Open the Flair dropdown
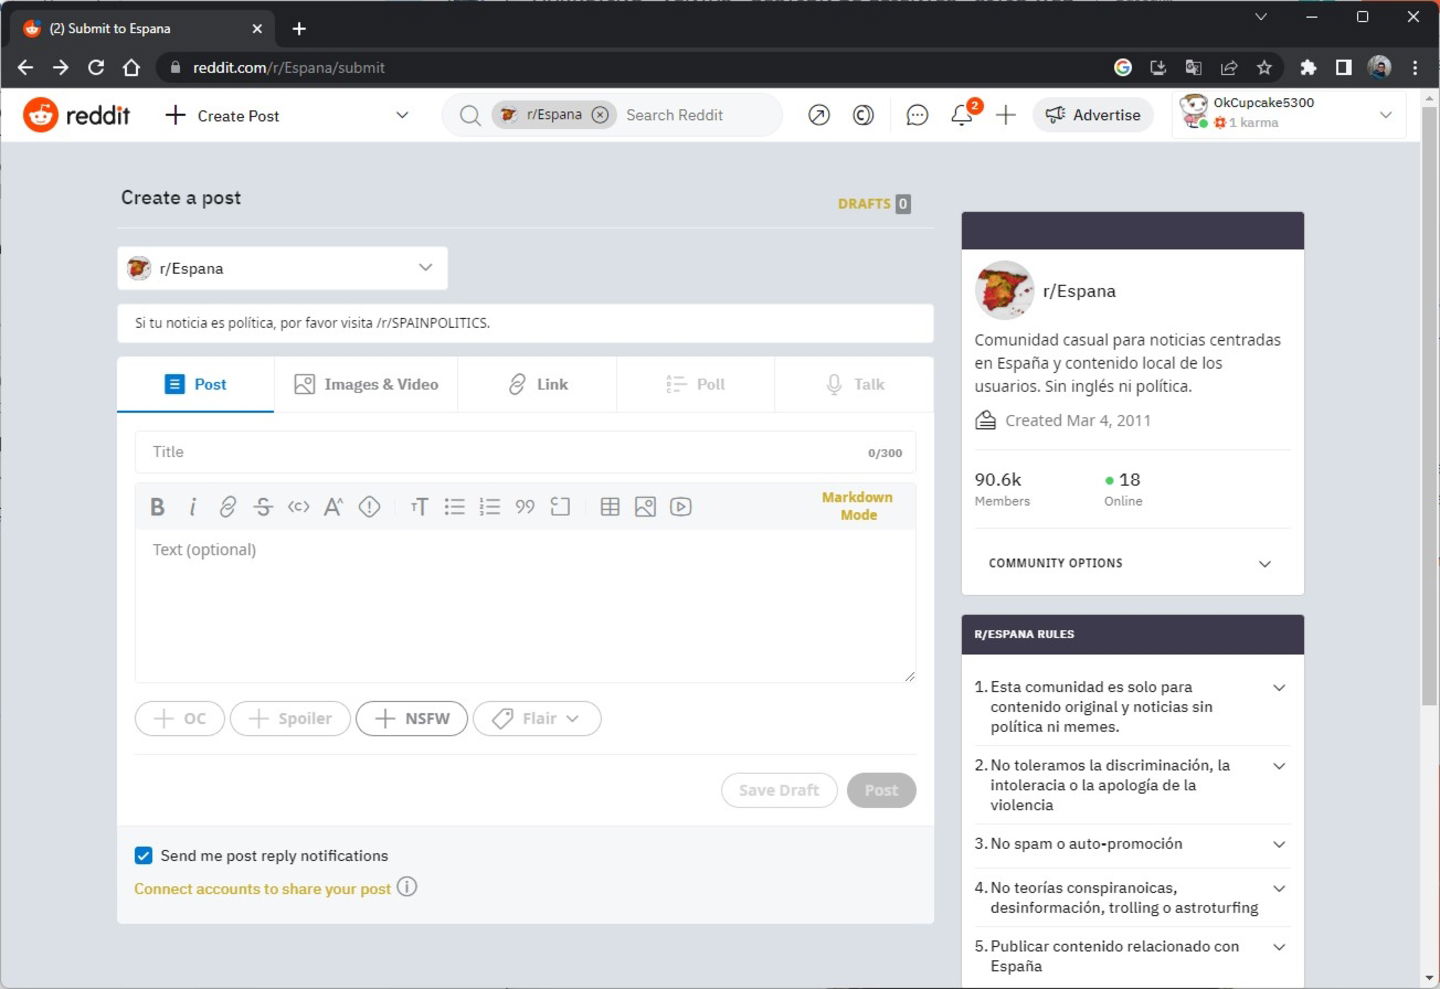The width and height of the screenshot is (1440, 989). point(537,719)
